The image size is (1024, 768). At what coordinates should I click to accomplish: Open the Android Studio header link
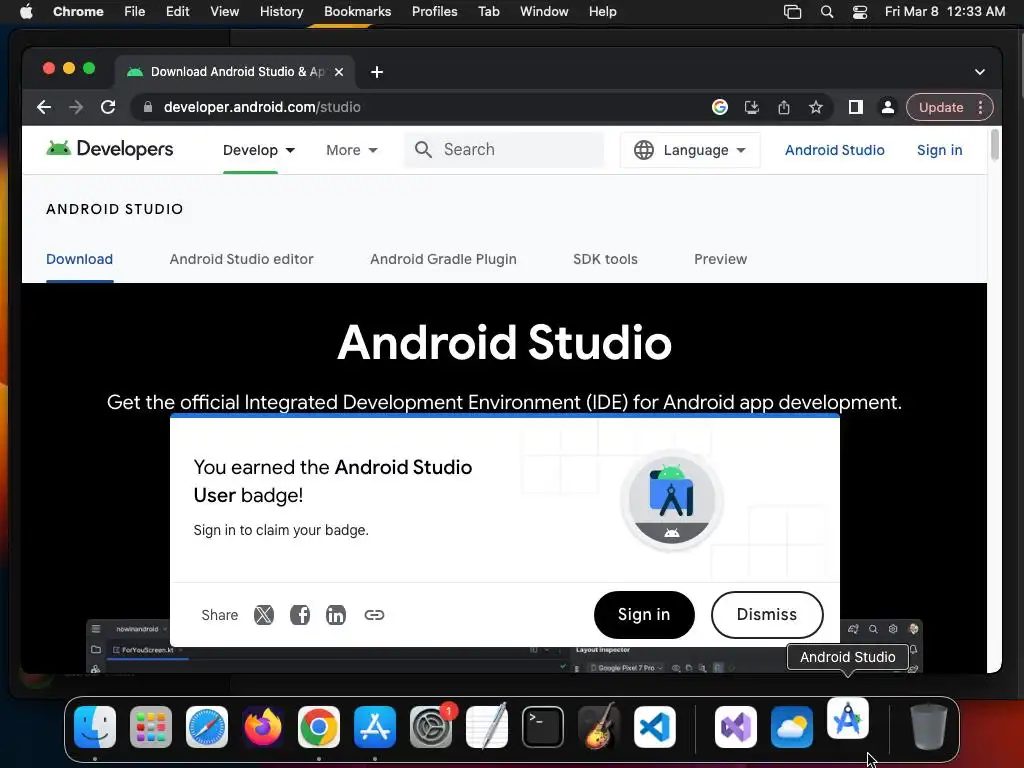tap(835, 150)
